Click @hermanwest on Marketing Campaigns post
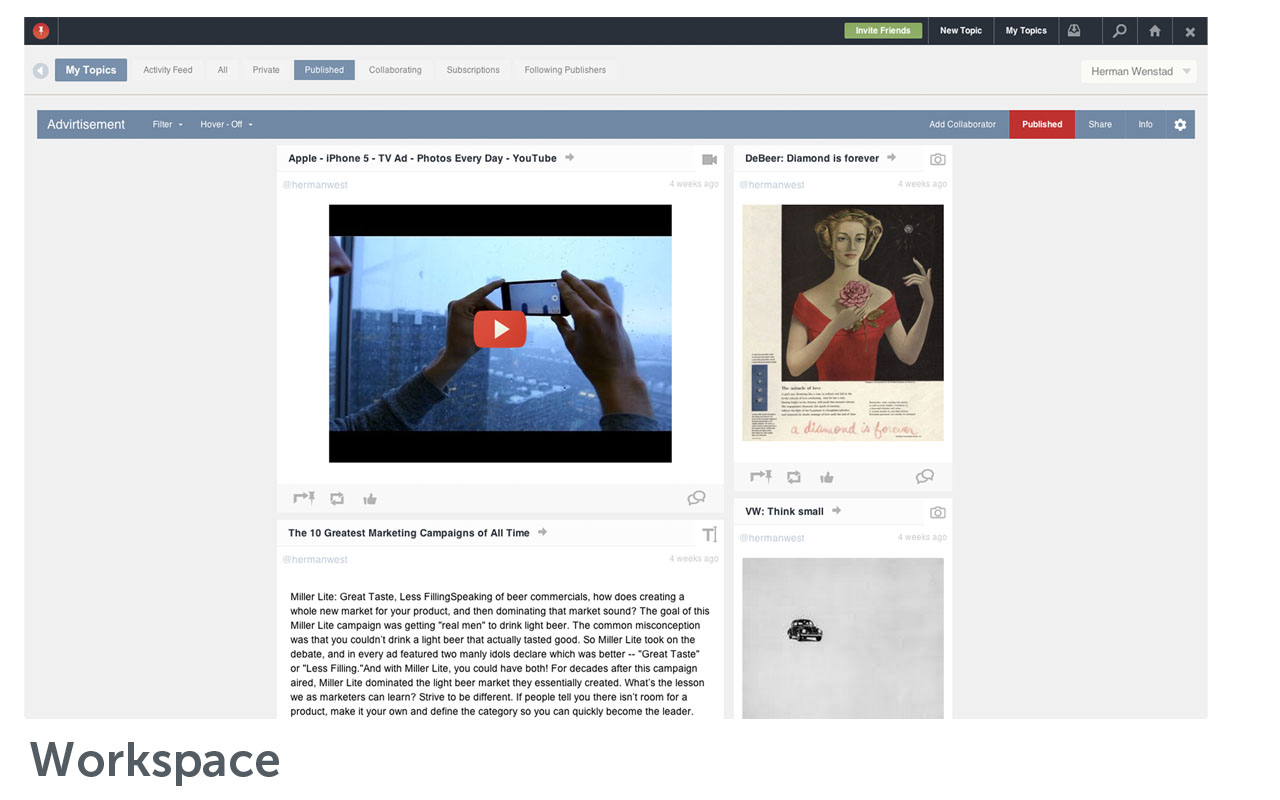The image size is (1280, 800). (x=315, y=560)
